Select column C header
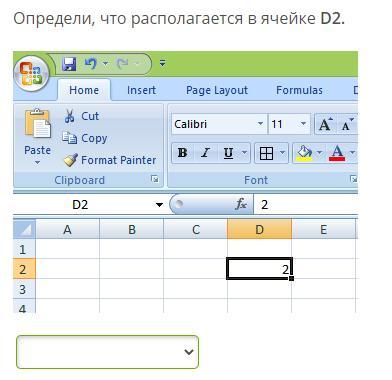 coord(196,229)
